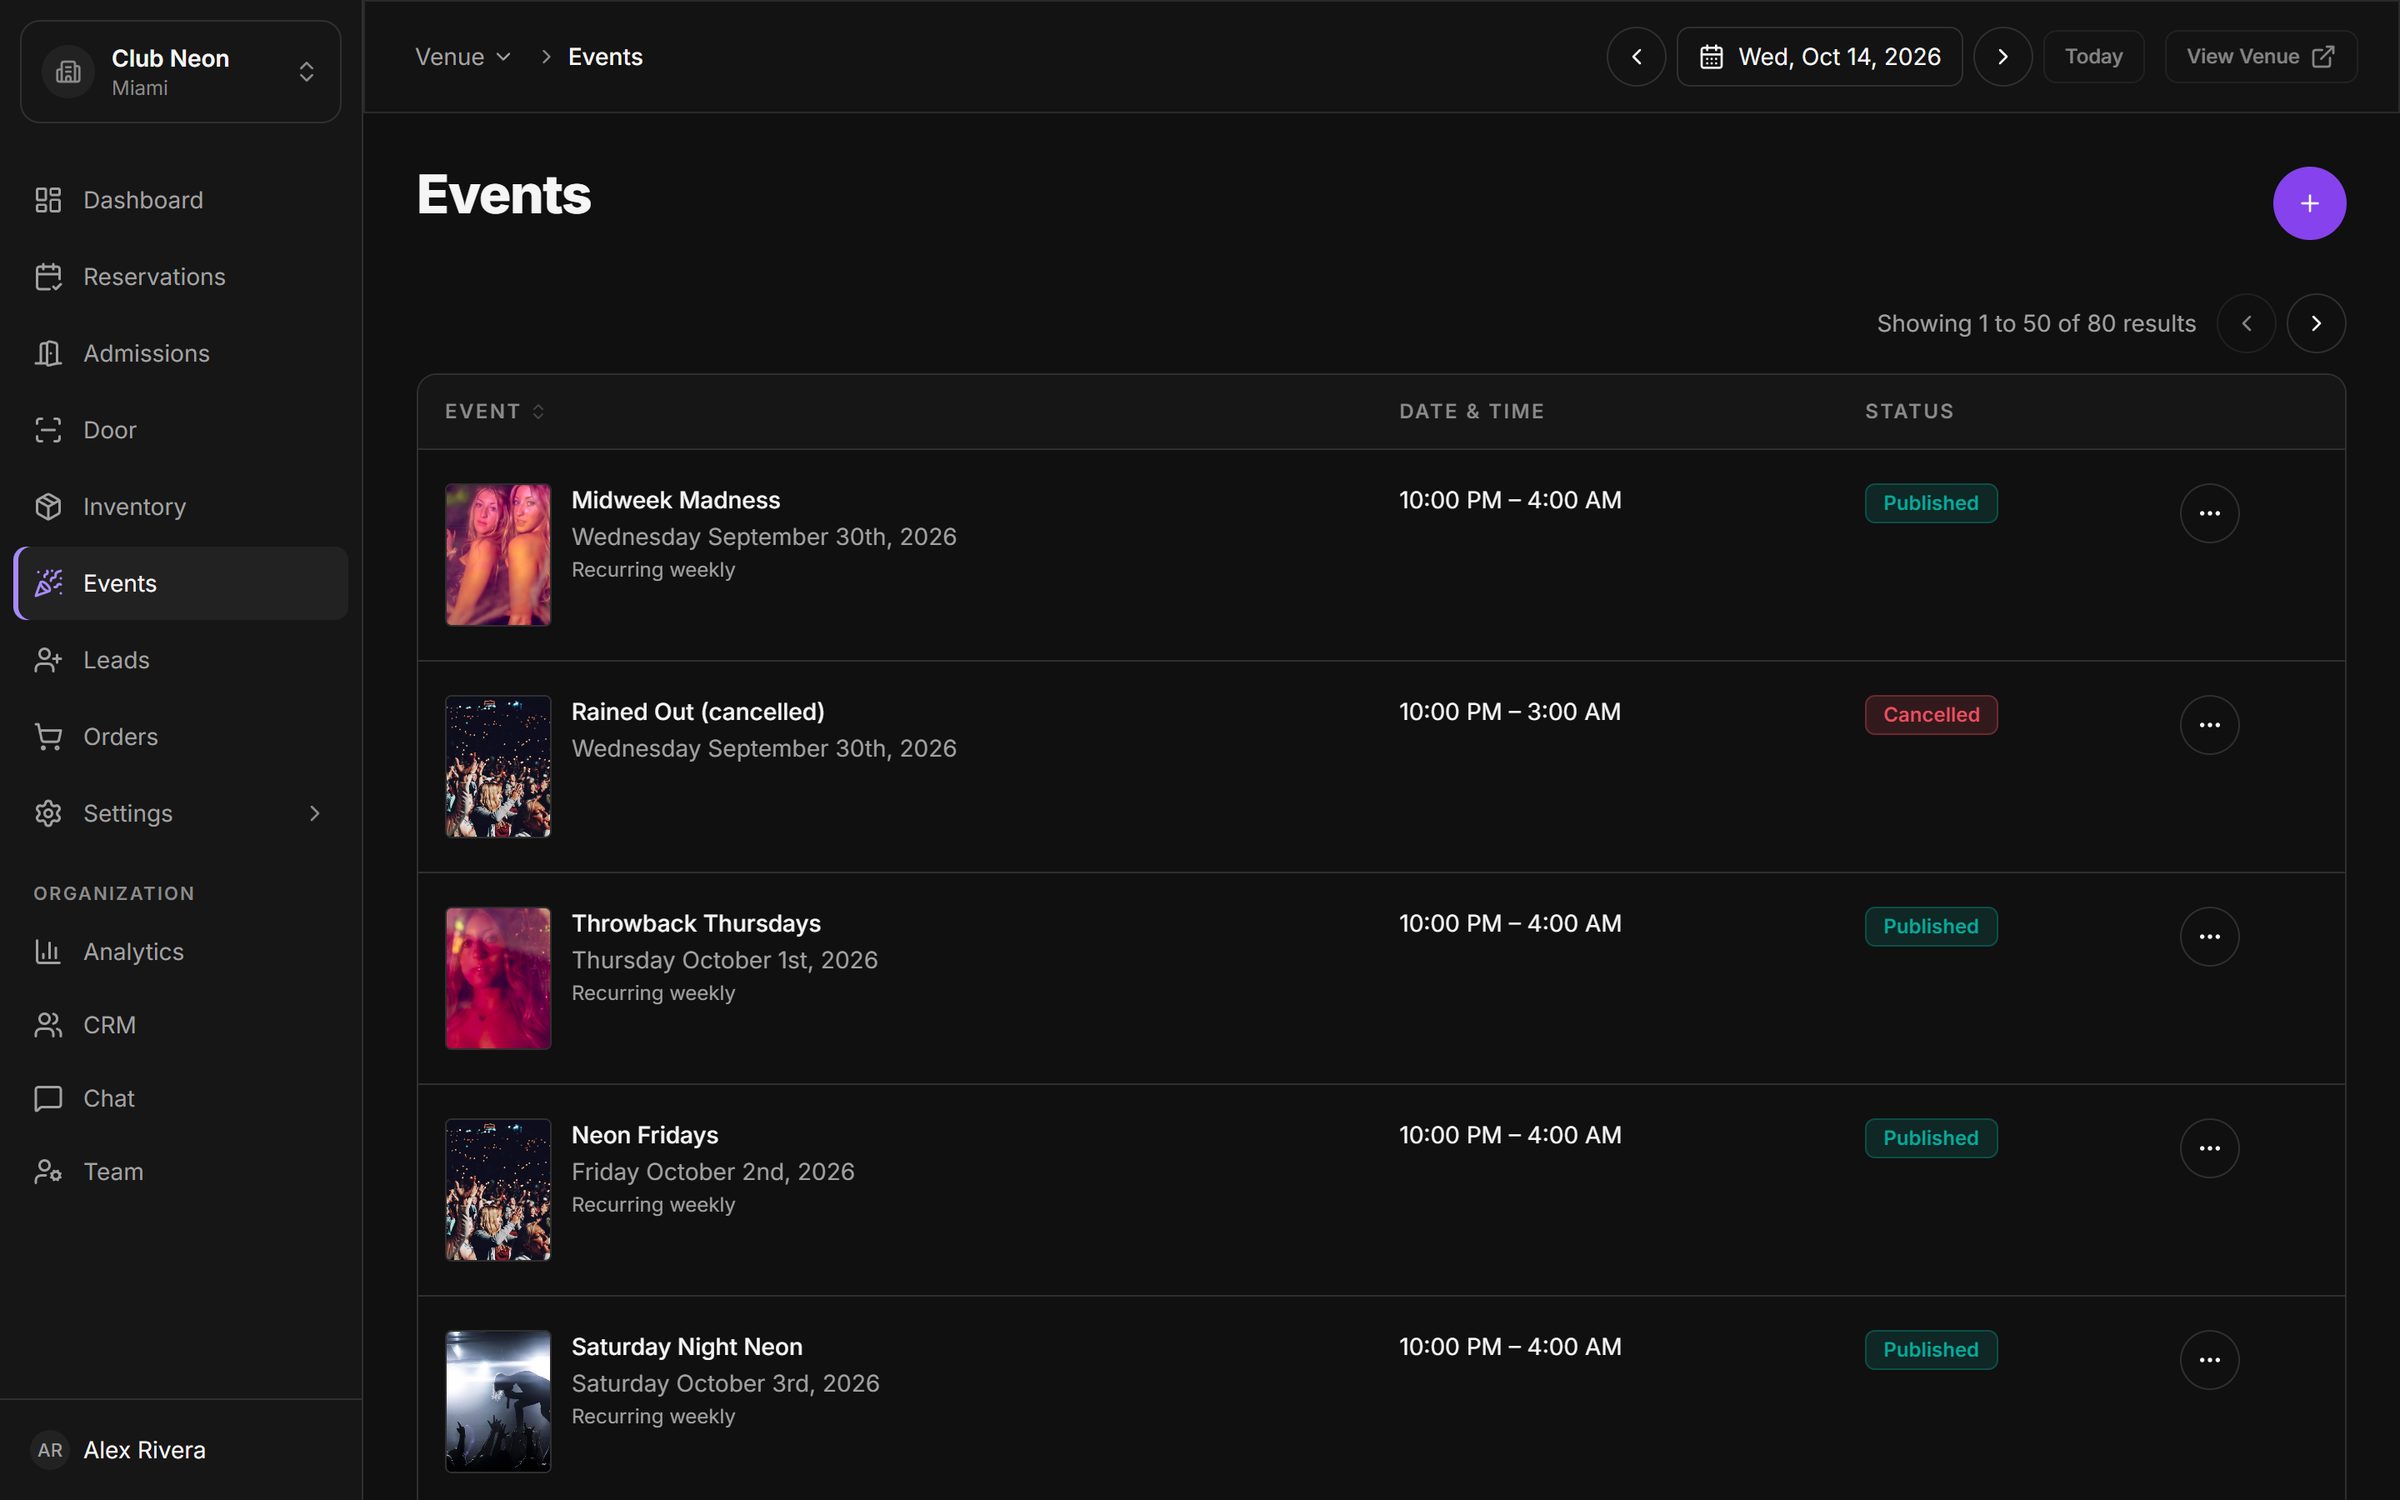Viewport: 2400px width, 1500px height.
Task: Click Rained Out (cancelled) event title
Action: pos(698,712)
